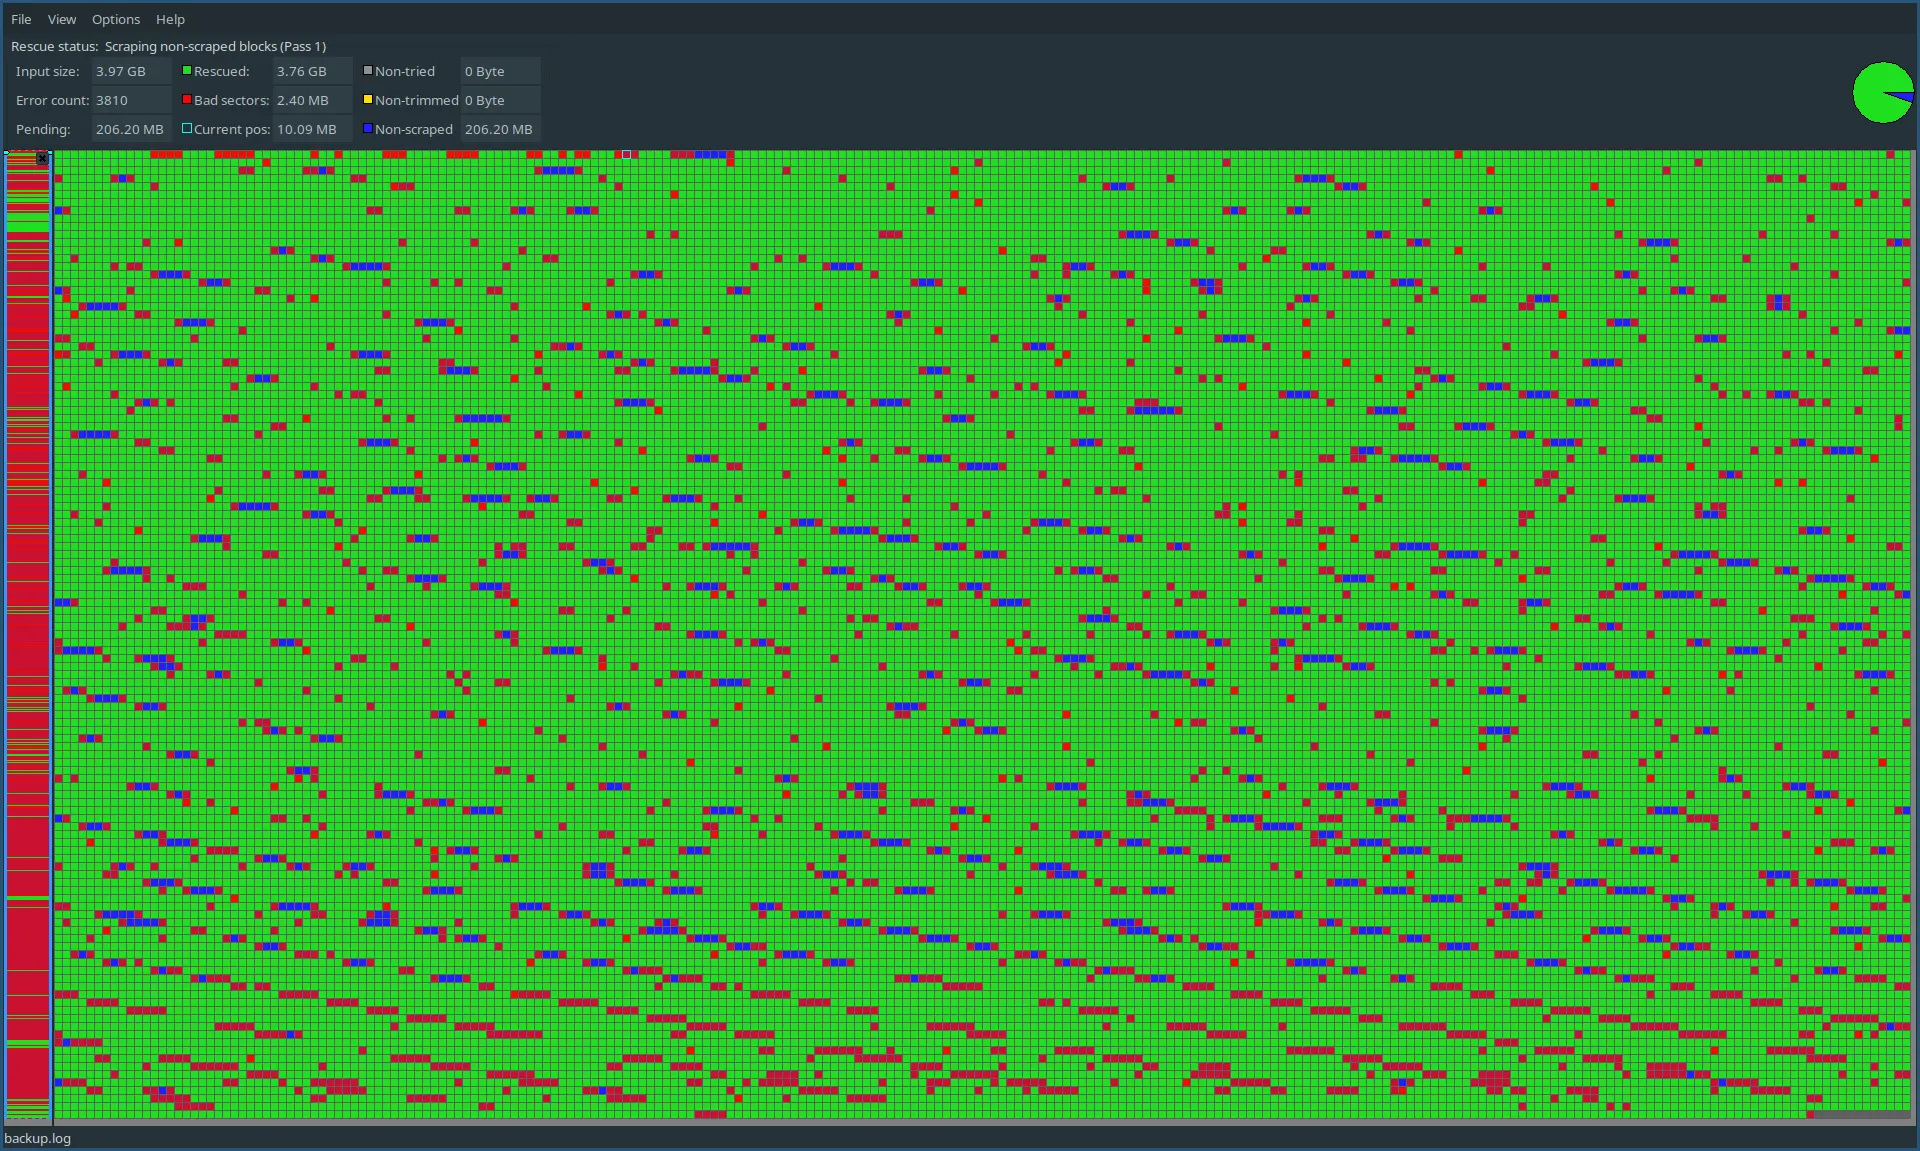The image size is (1920, 1151).
Task: Click the blue Non-scraped legend square
Action: [x=368, y=129]
